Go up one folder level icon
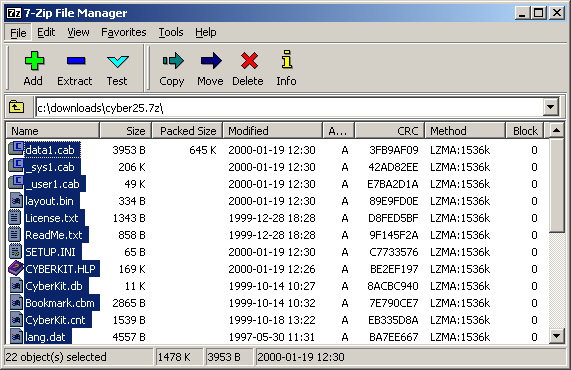Image resolution: width=571 pixels, height=370 pixels. click(16, 107)
